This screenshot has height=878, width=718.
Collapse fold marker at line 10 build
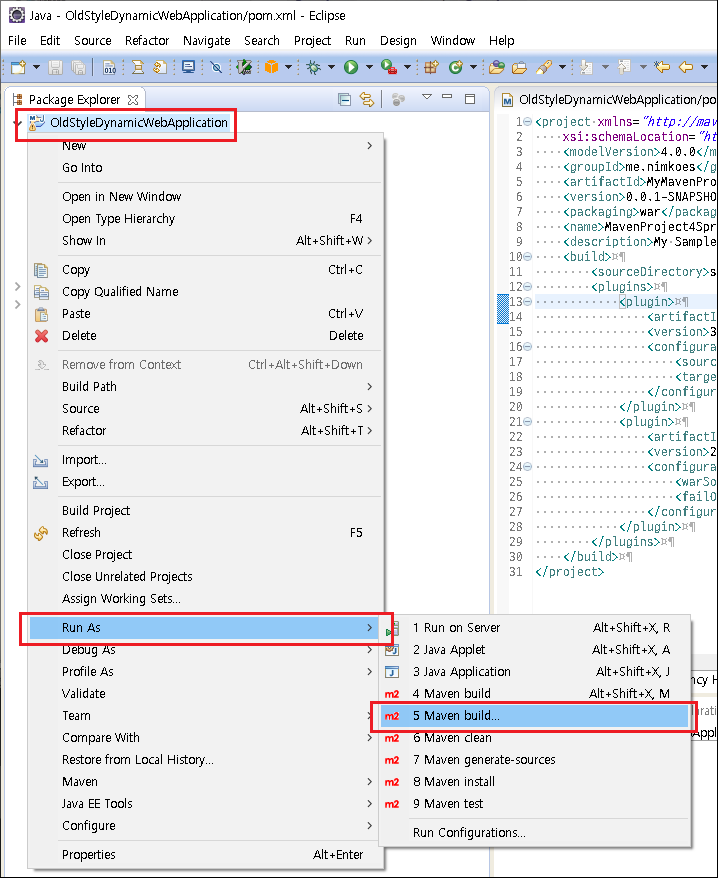coord(527,256)
